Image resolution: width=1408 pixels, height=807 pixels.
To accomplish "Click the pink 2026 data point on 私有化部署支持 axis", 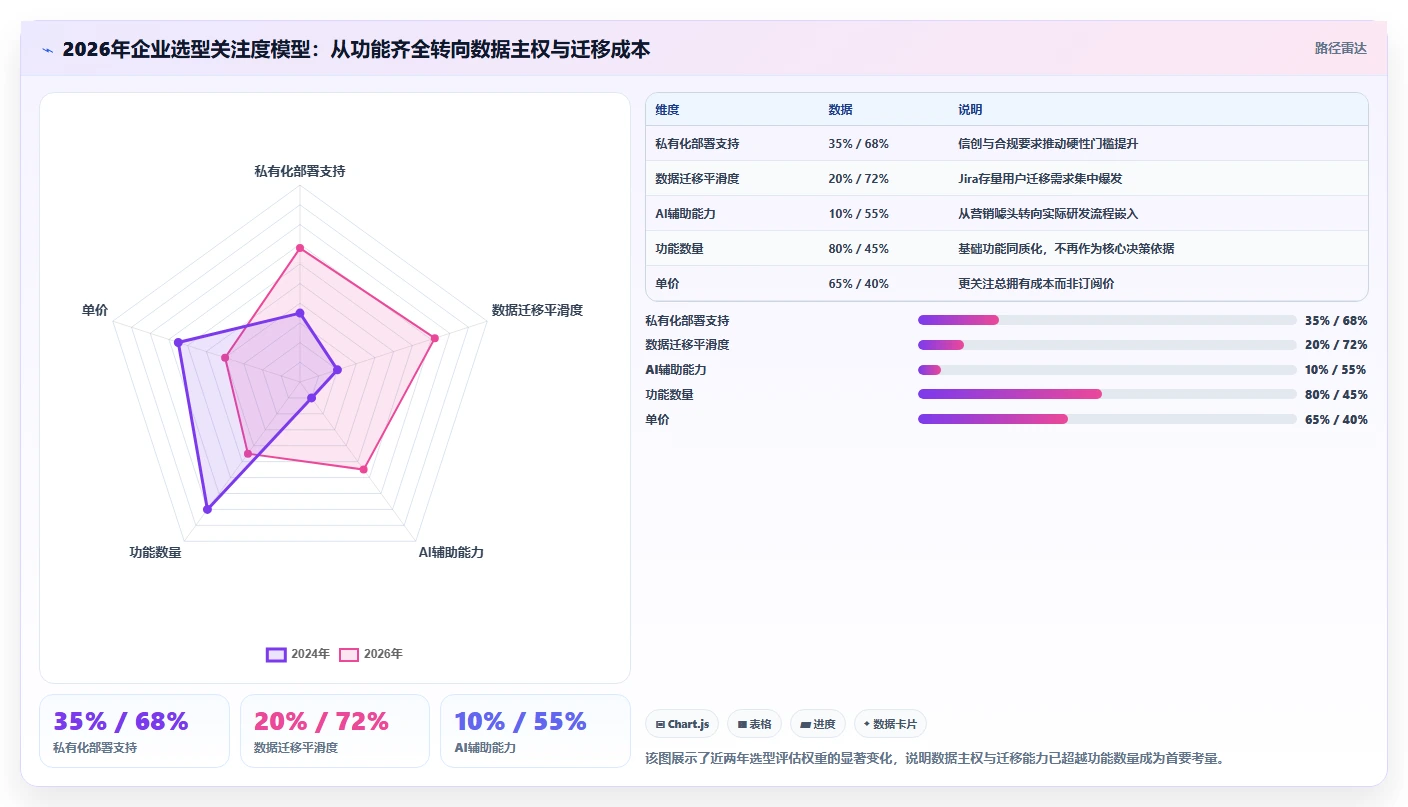I will coord(300,248).
